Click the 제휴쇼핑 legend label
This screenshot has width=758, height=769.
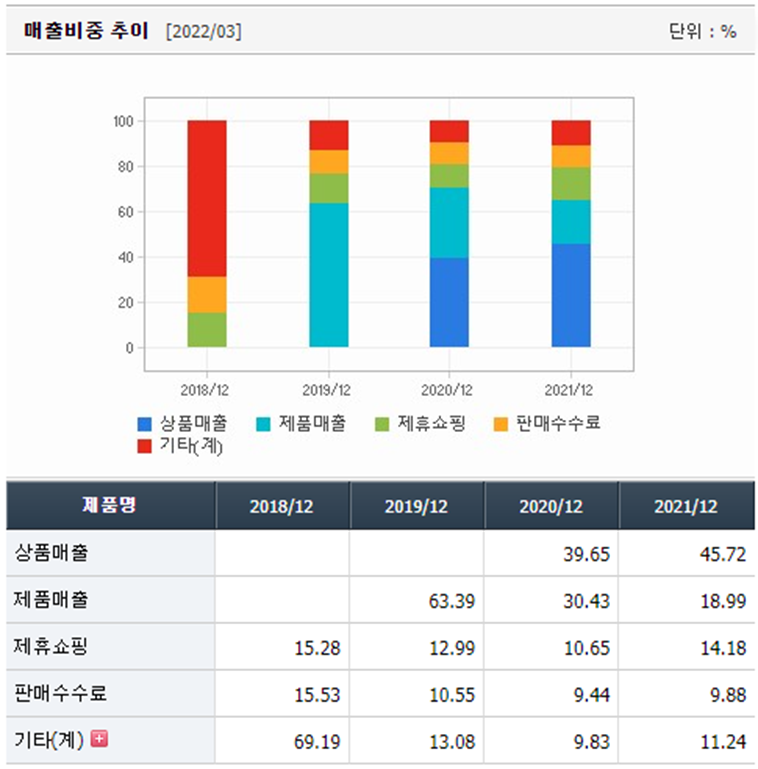tap(431, 423)
